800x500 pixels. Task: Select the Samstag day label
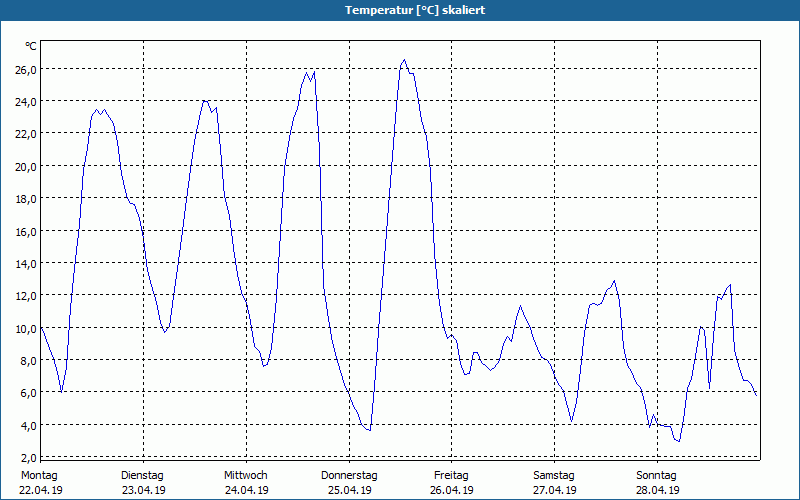click(554, 476)
